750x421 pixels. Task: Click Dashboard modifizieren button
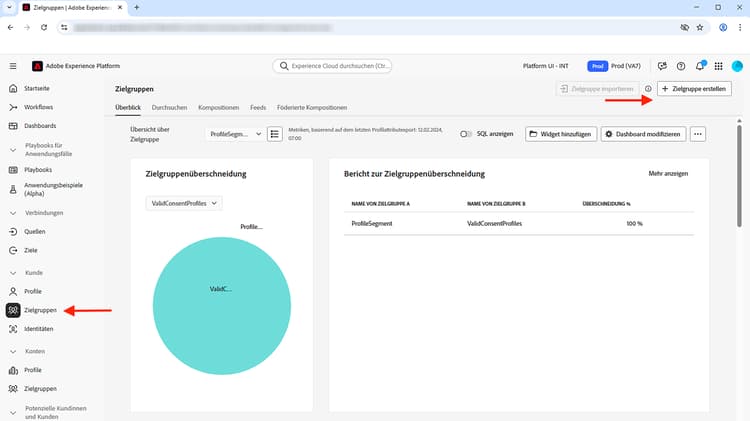(643, 134)
